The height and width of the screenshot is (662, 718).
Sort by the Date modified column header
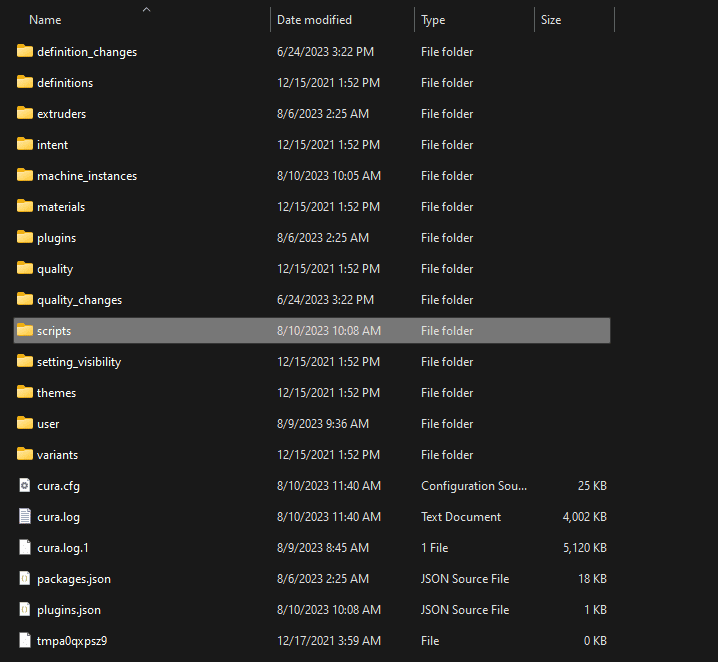point(314,20)
